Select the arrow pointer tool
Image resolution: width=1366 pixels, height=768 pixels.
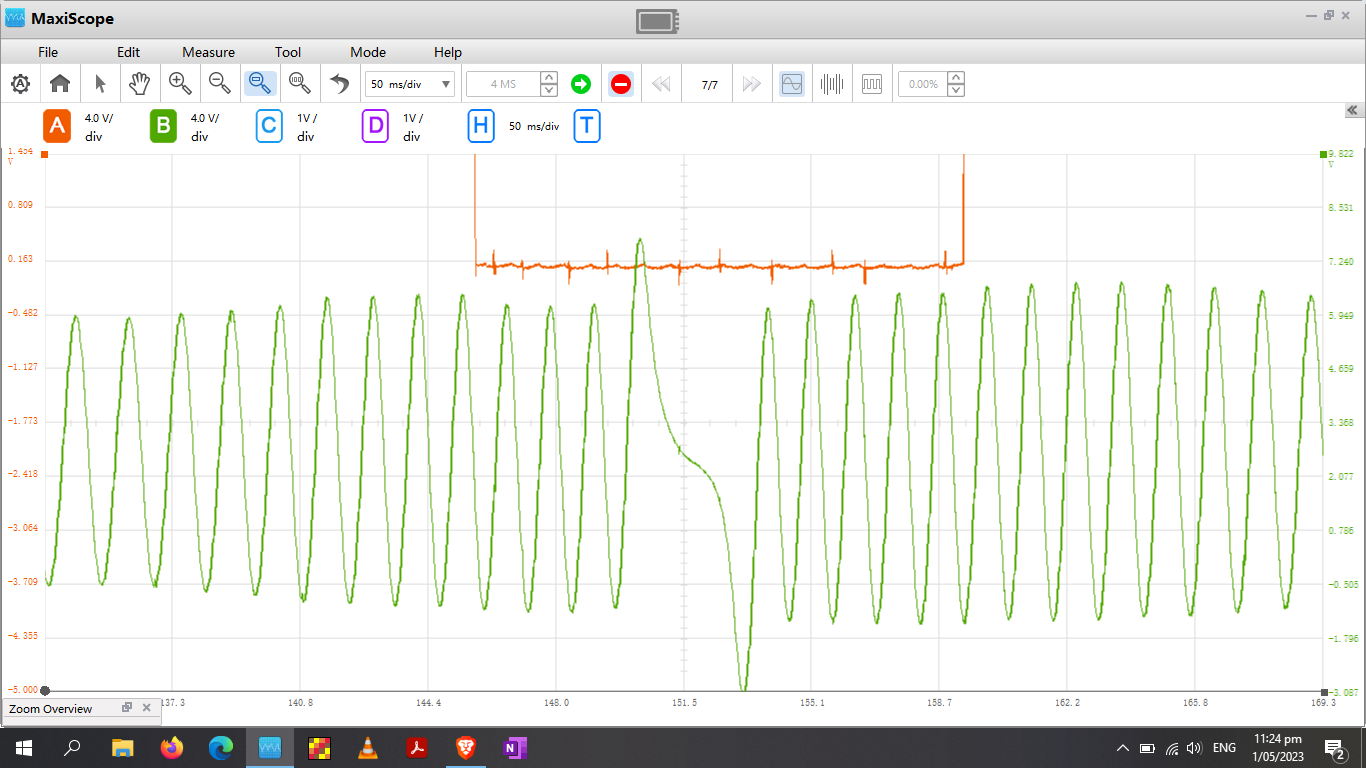coord(100,84)
